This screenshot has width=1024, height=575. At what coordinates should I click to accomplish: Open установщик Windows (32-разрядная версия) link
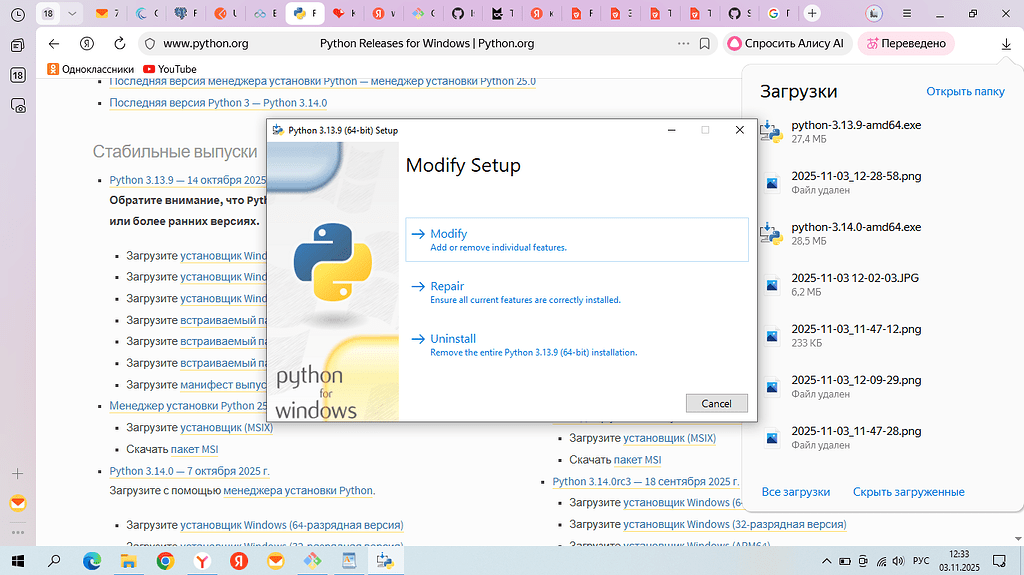[735, 525]
